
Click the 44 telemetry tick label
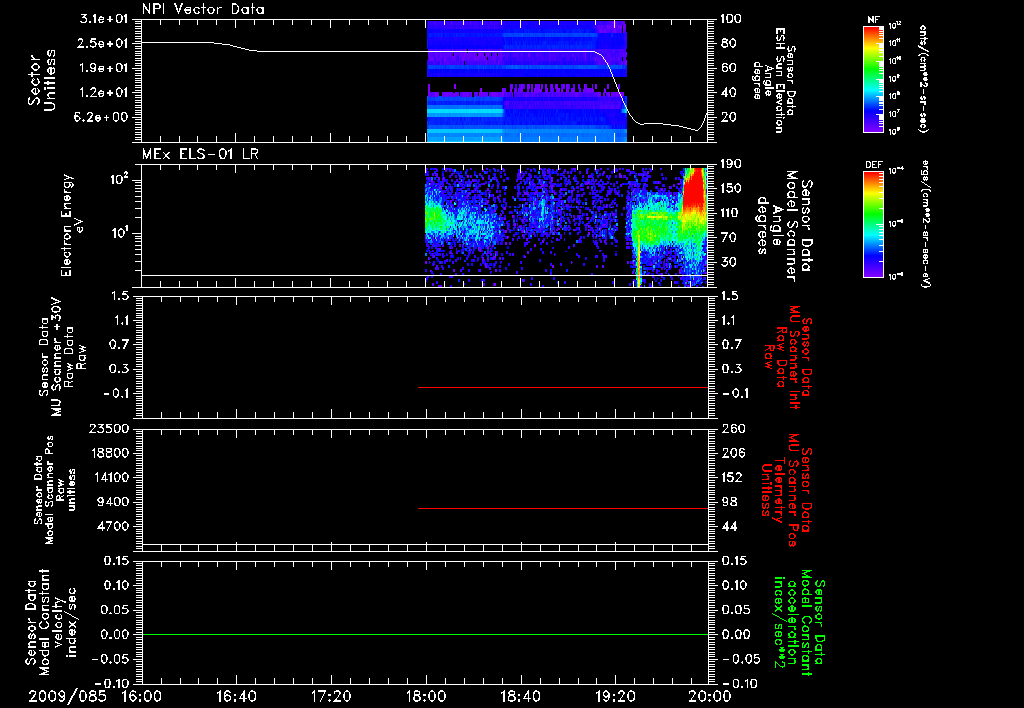click(x=730, y=526)
